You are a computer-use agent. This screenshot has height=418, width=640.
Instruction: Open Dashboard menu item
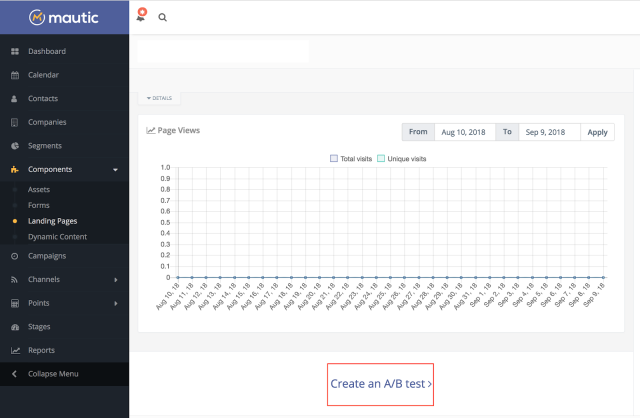coord(47,51)
